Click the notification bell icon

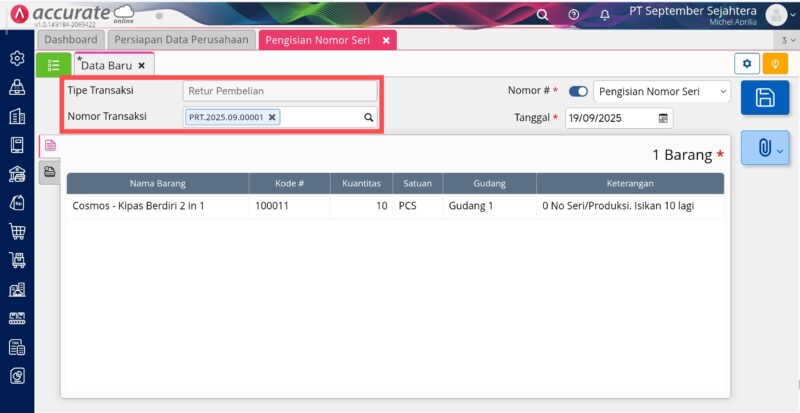click(x=604, y=15)
